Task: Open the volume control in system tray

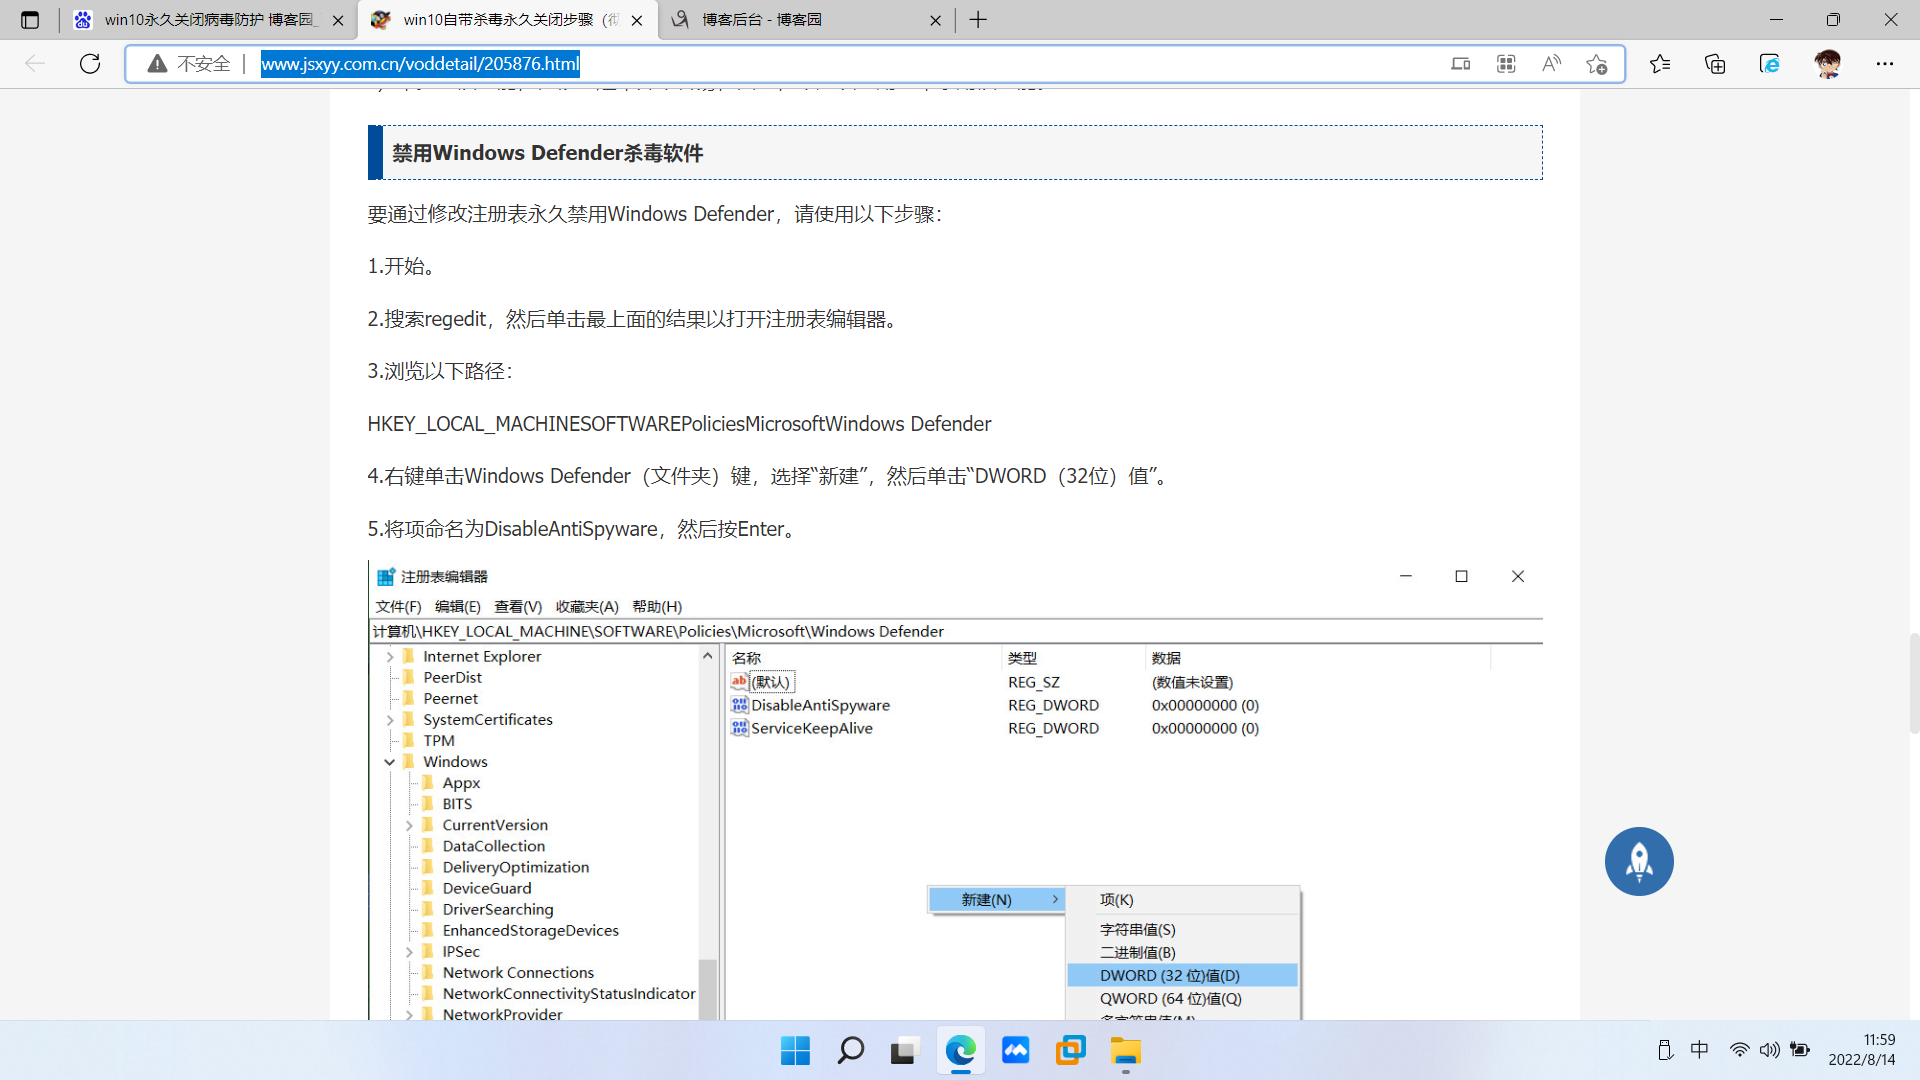Action: (x=1769, y=1049)
